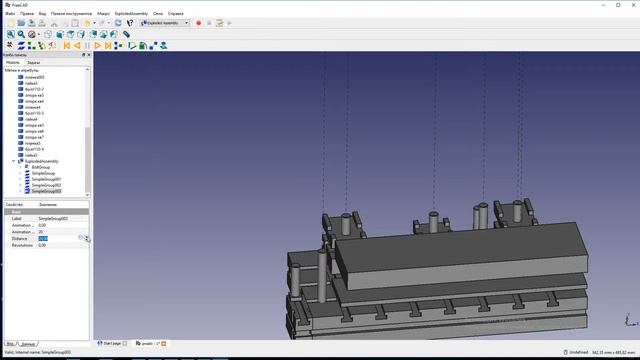Expand BoltGroup tree item
Image resolution: width=640 pixels, height=360 pixels.
pos(20,167)
